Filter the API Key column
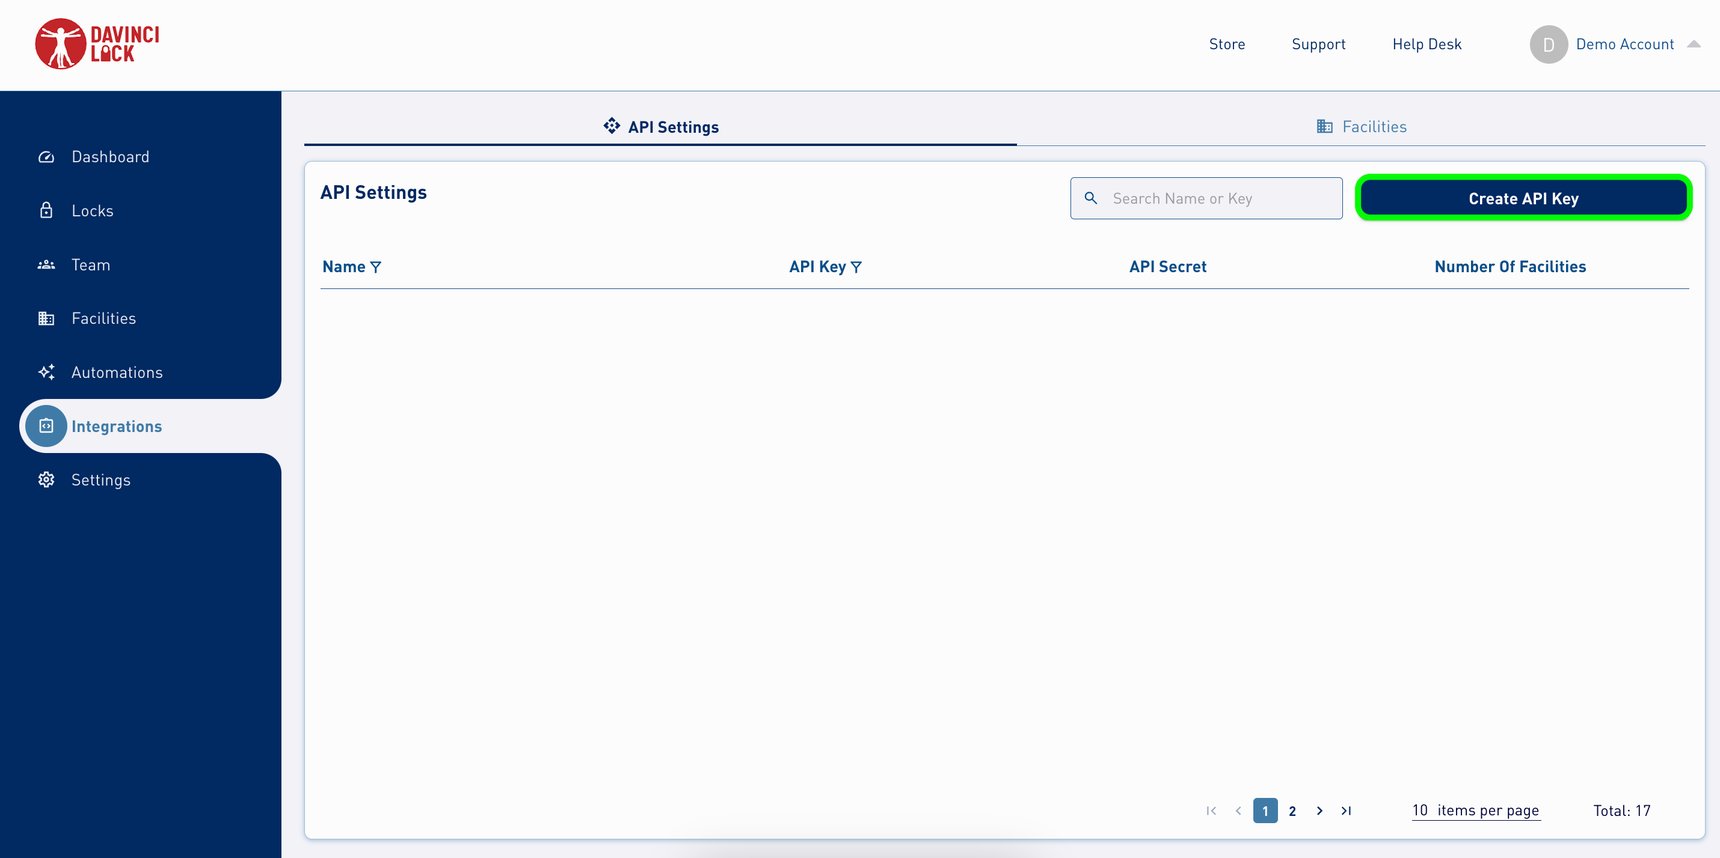The image size is (1720, 858). click(856, 267)
